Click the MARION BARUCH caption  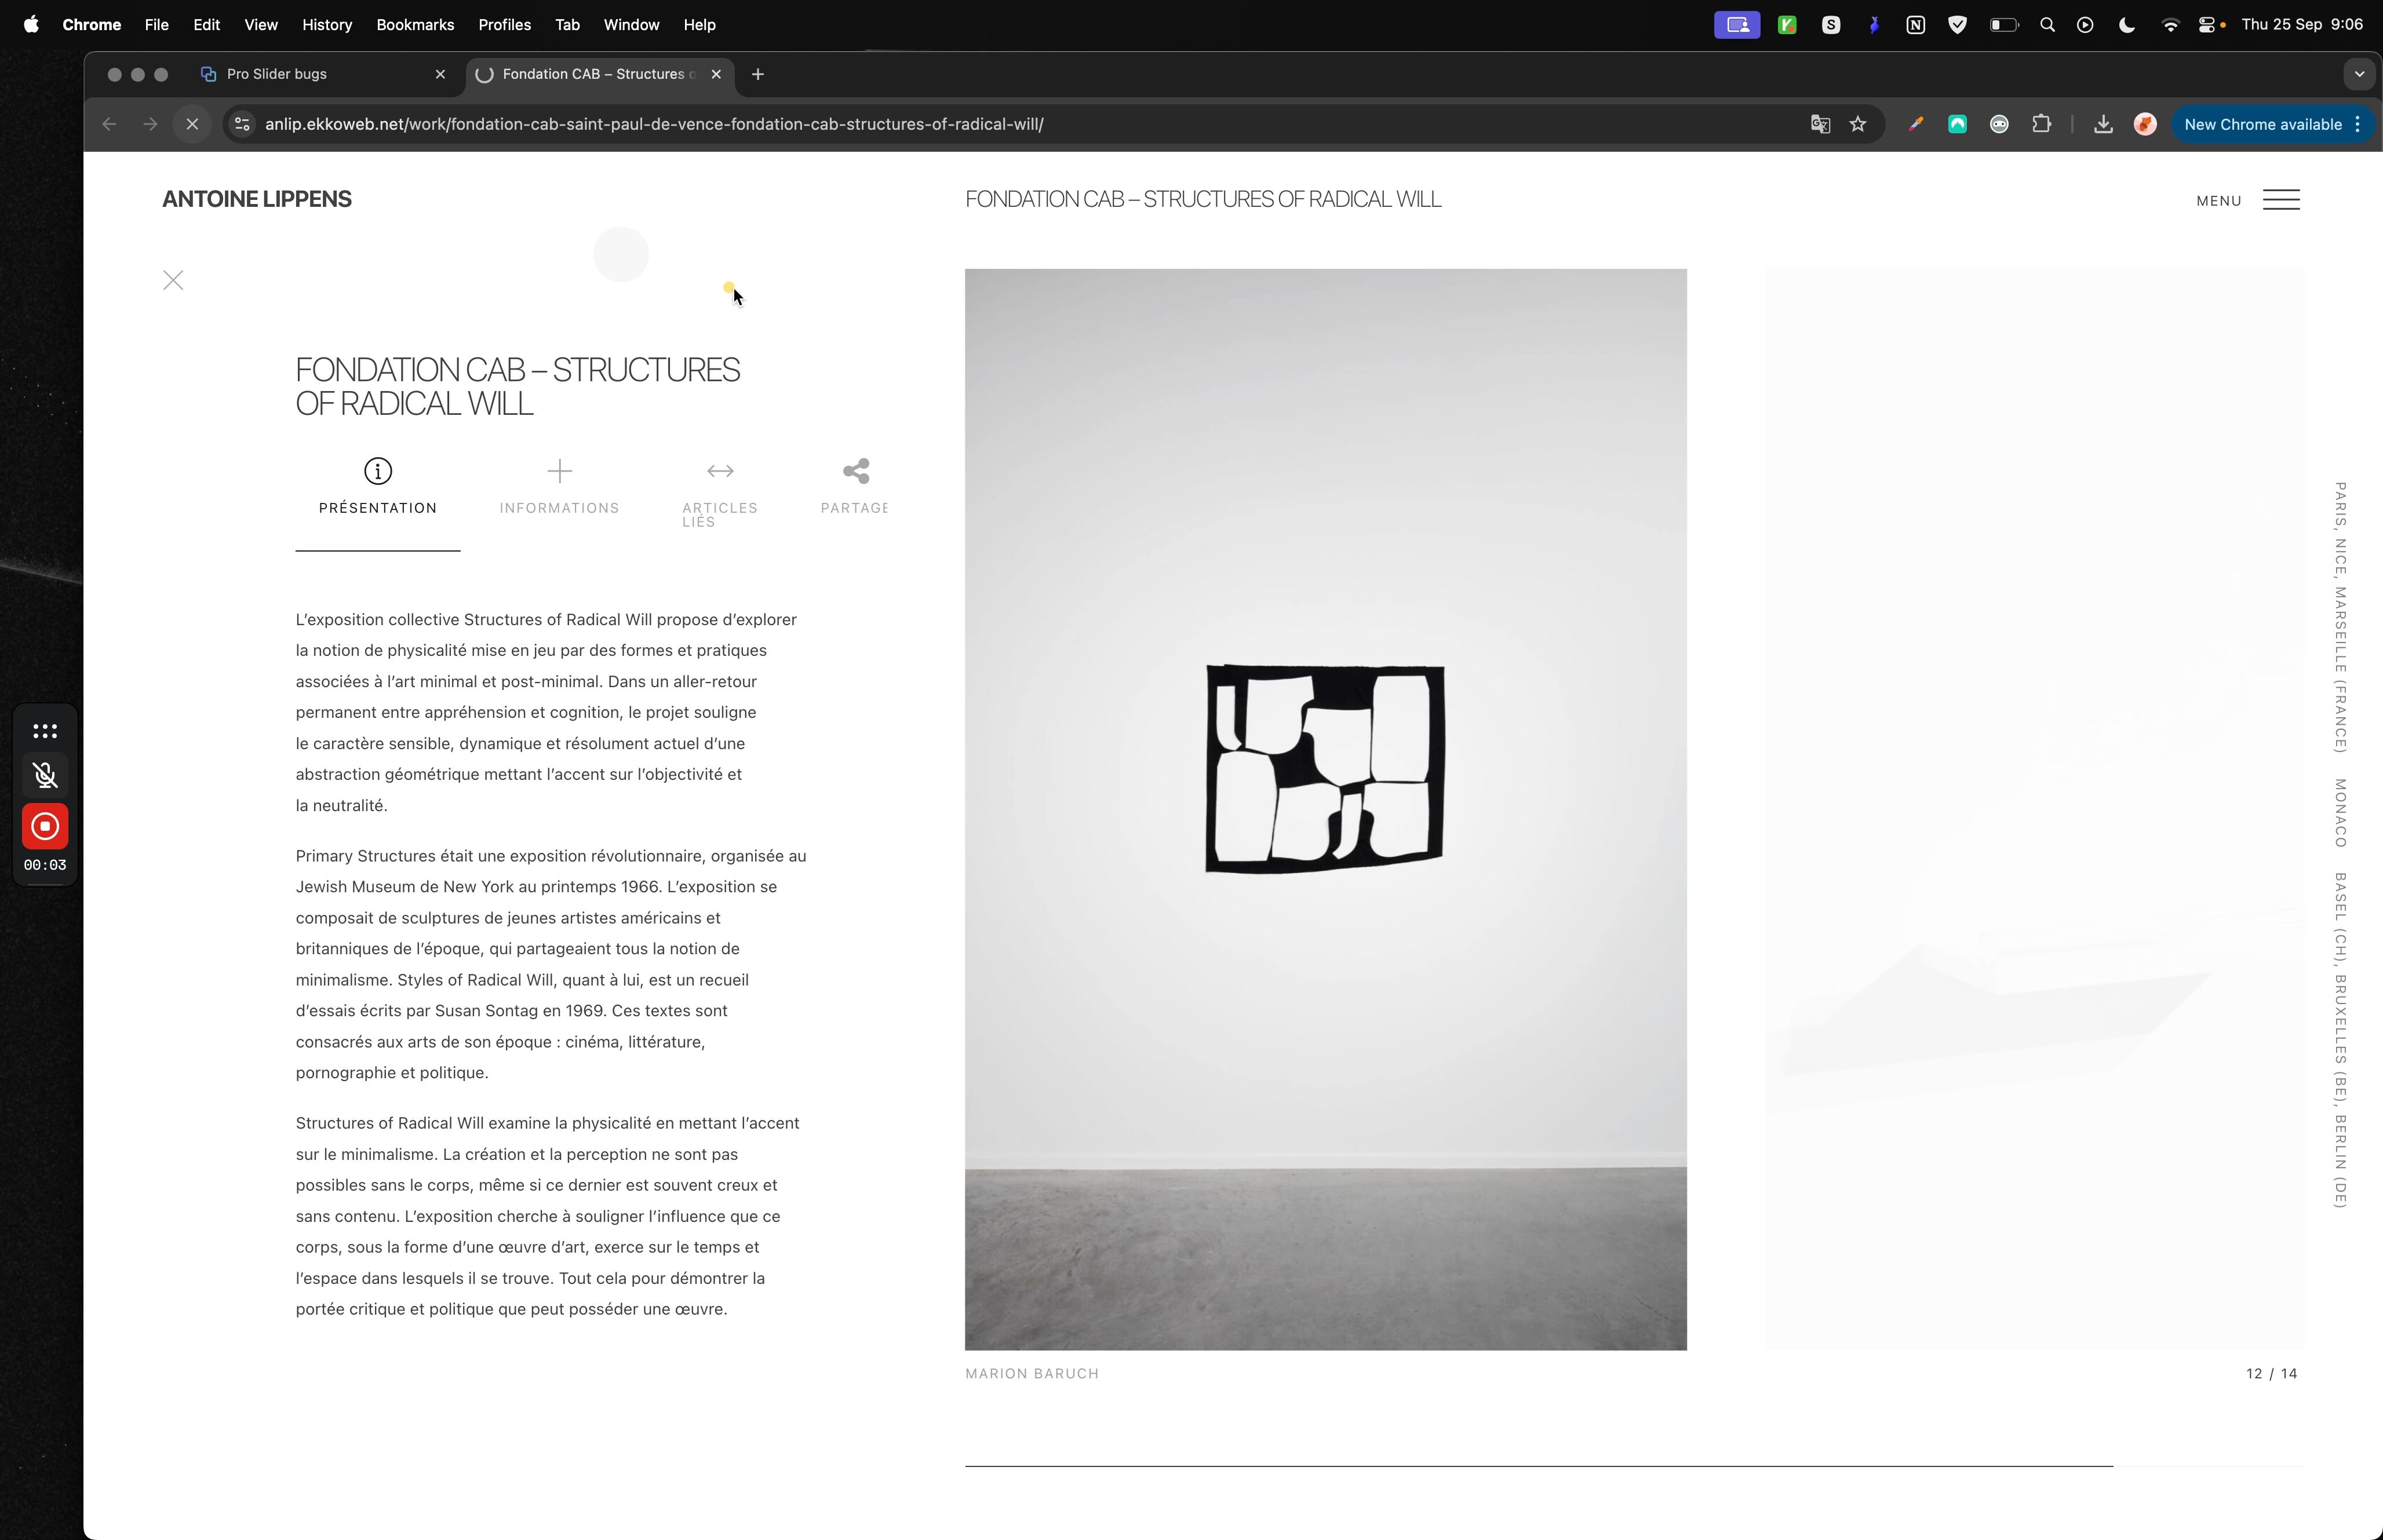point(1032,1374)
